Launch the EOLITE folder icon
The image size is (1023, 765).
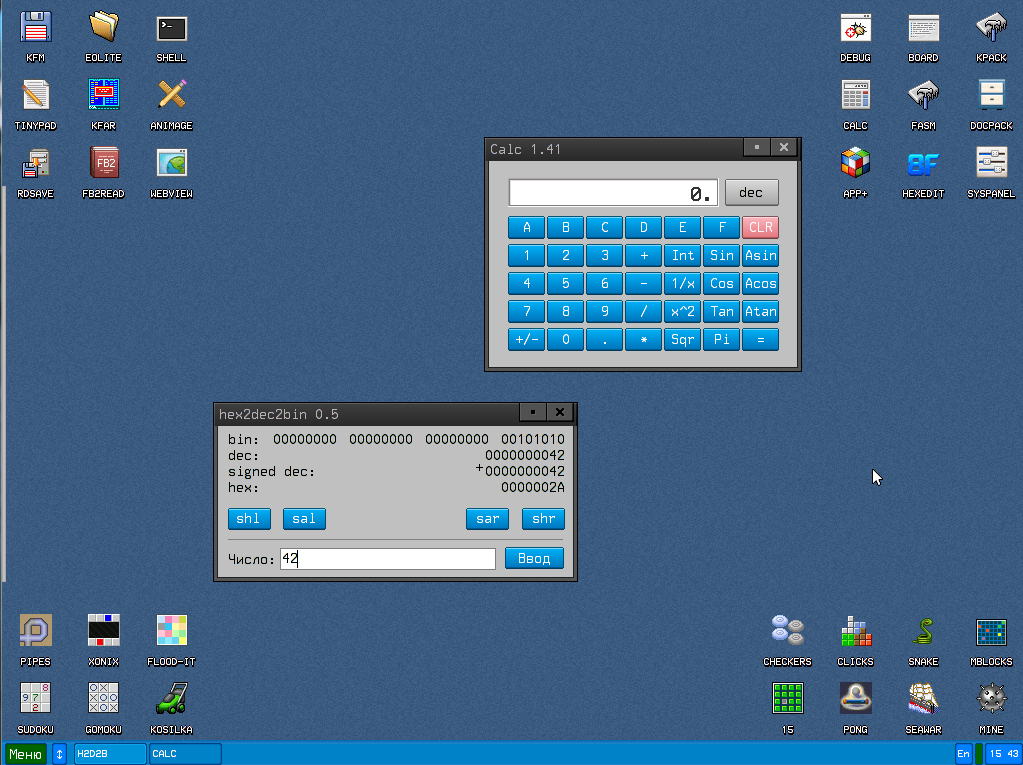click(x=103, y=28)
